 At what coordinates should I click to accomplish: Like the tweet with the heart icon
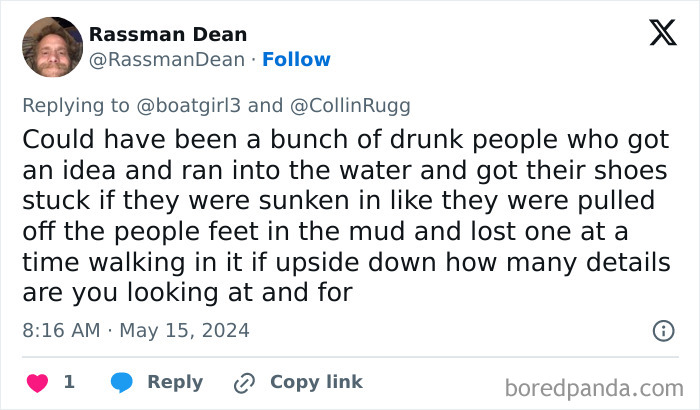(x=38, y=382)
